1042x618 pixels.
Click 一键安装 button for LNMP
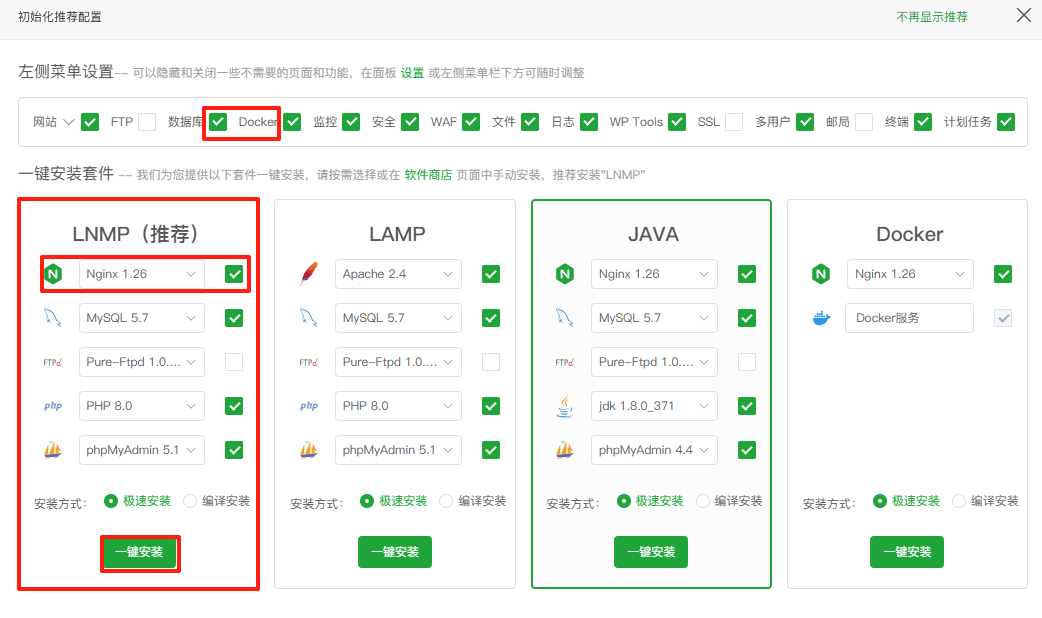139,552
